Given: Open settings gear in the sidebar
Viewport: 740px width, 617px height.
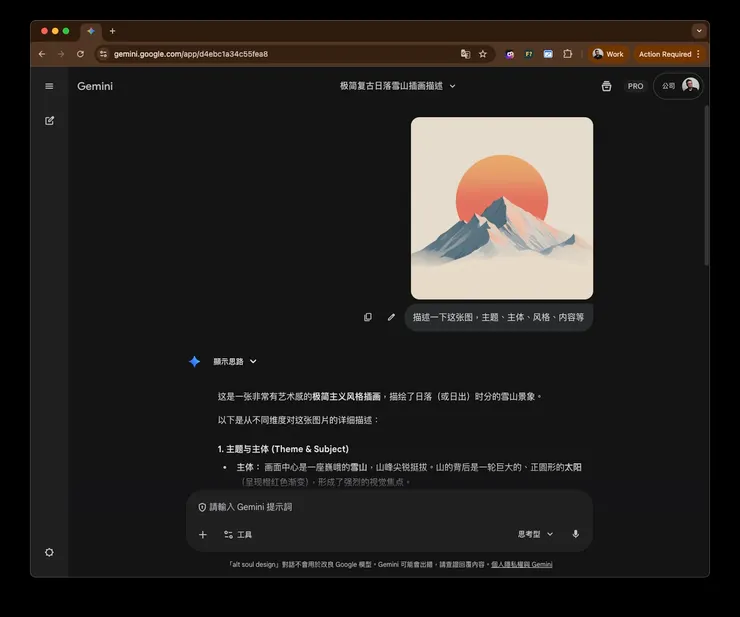Looking at the screenshot, I should point(49,552).
